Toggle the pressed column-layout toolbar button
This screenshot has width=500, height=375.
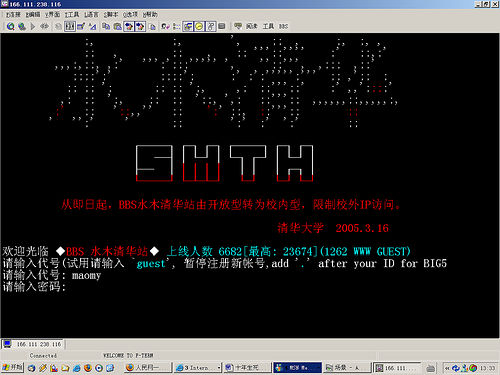[70, 26]
